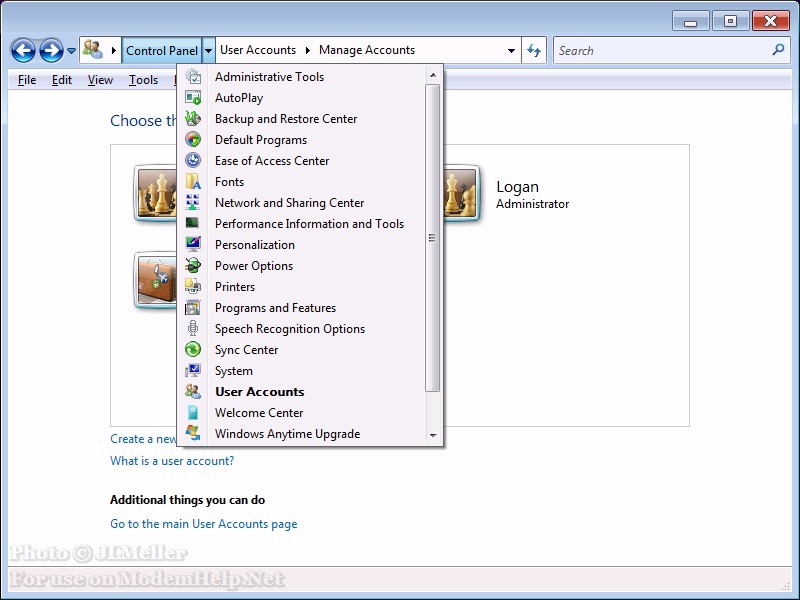The height and width of the screenshot is (600, 800).
Task: Open the recent pages dropdown arrow
Action: point(71,51)
